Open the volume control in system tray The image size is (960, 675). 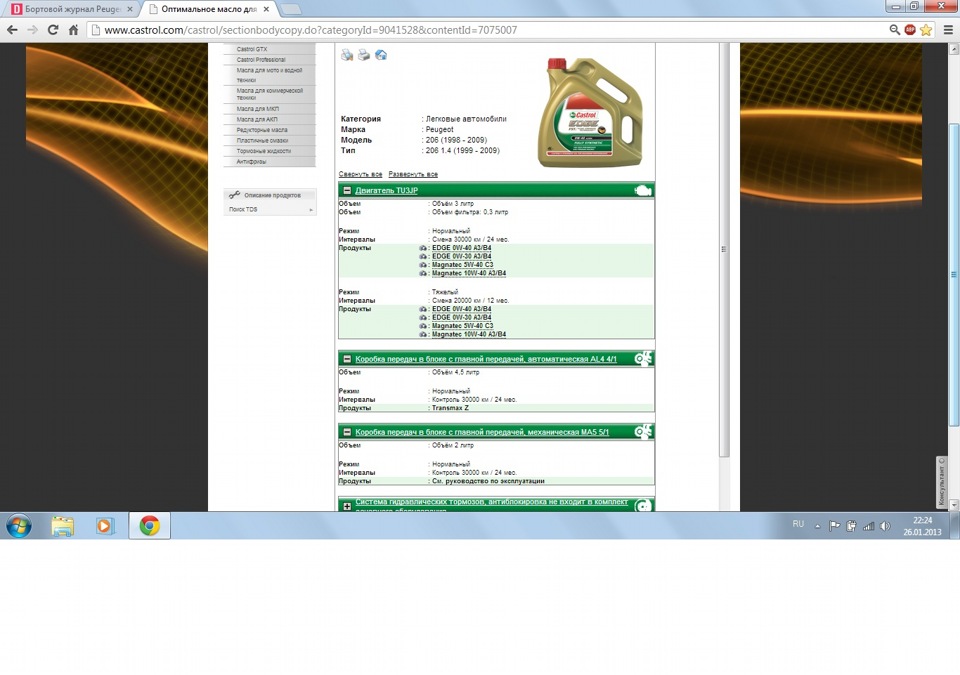[885, 526]
